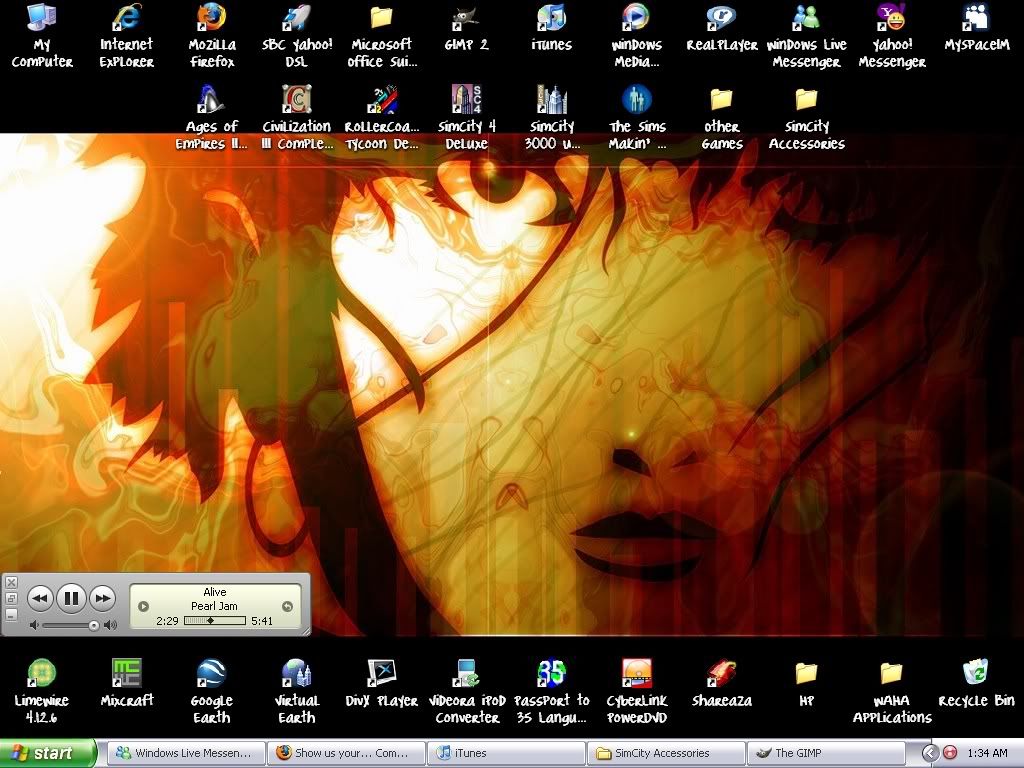This screenshot has height=768, width=1024.
Task: Click the total time "5:41"
Action: coord(262,620)
